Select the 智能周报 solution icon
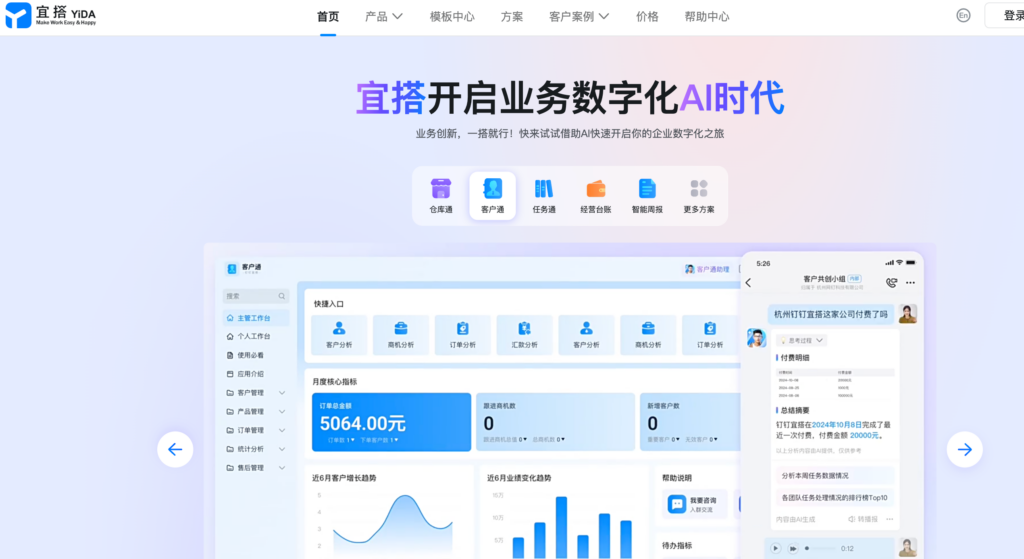The width and height of the screenshot is (1024, 559). [647, 195]
